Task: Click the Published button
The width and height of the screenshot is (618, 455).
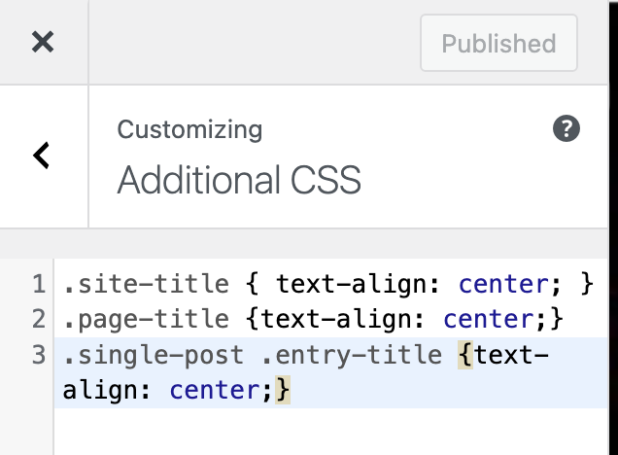Action: 498,43
